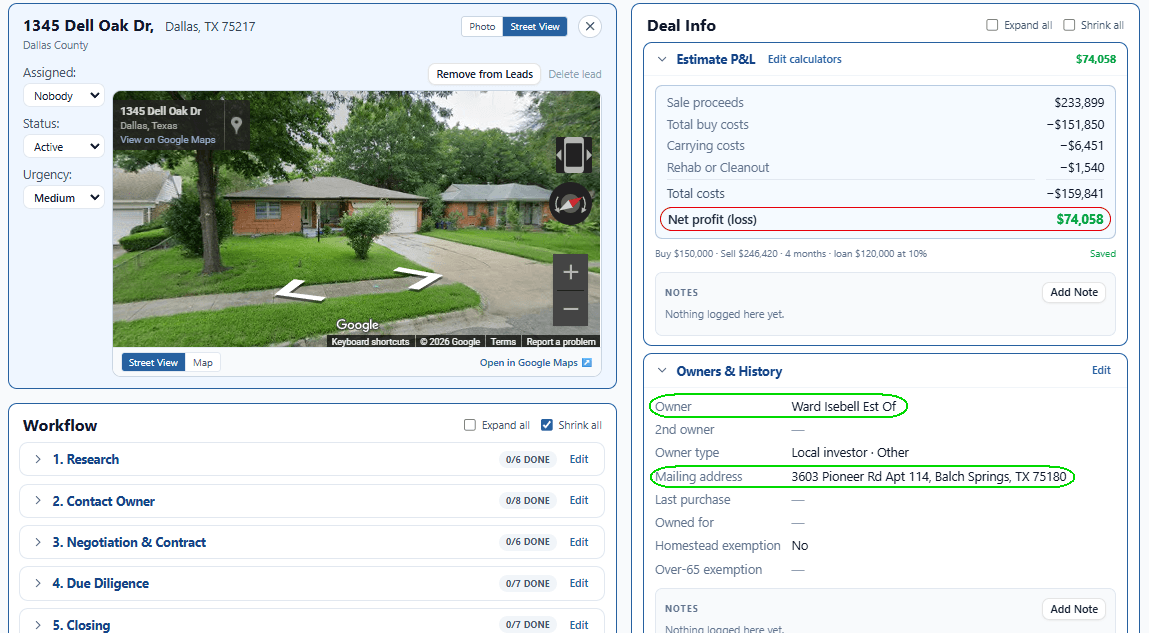1149x633 pixels.
Task: Click Edit in Owners & History header
Action: coord(1101,370)
